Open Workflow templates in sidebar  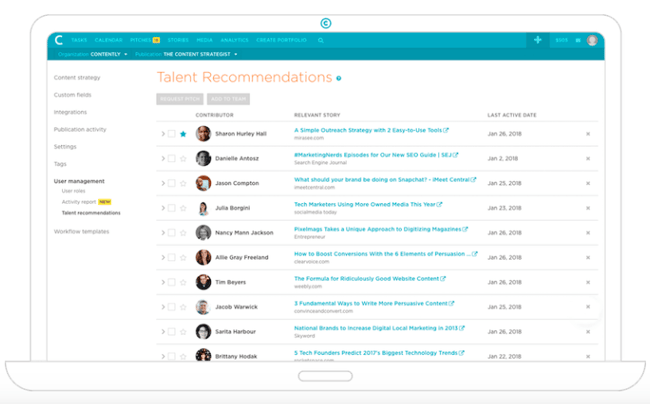(x=82, y=232)
